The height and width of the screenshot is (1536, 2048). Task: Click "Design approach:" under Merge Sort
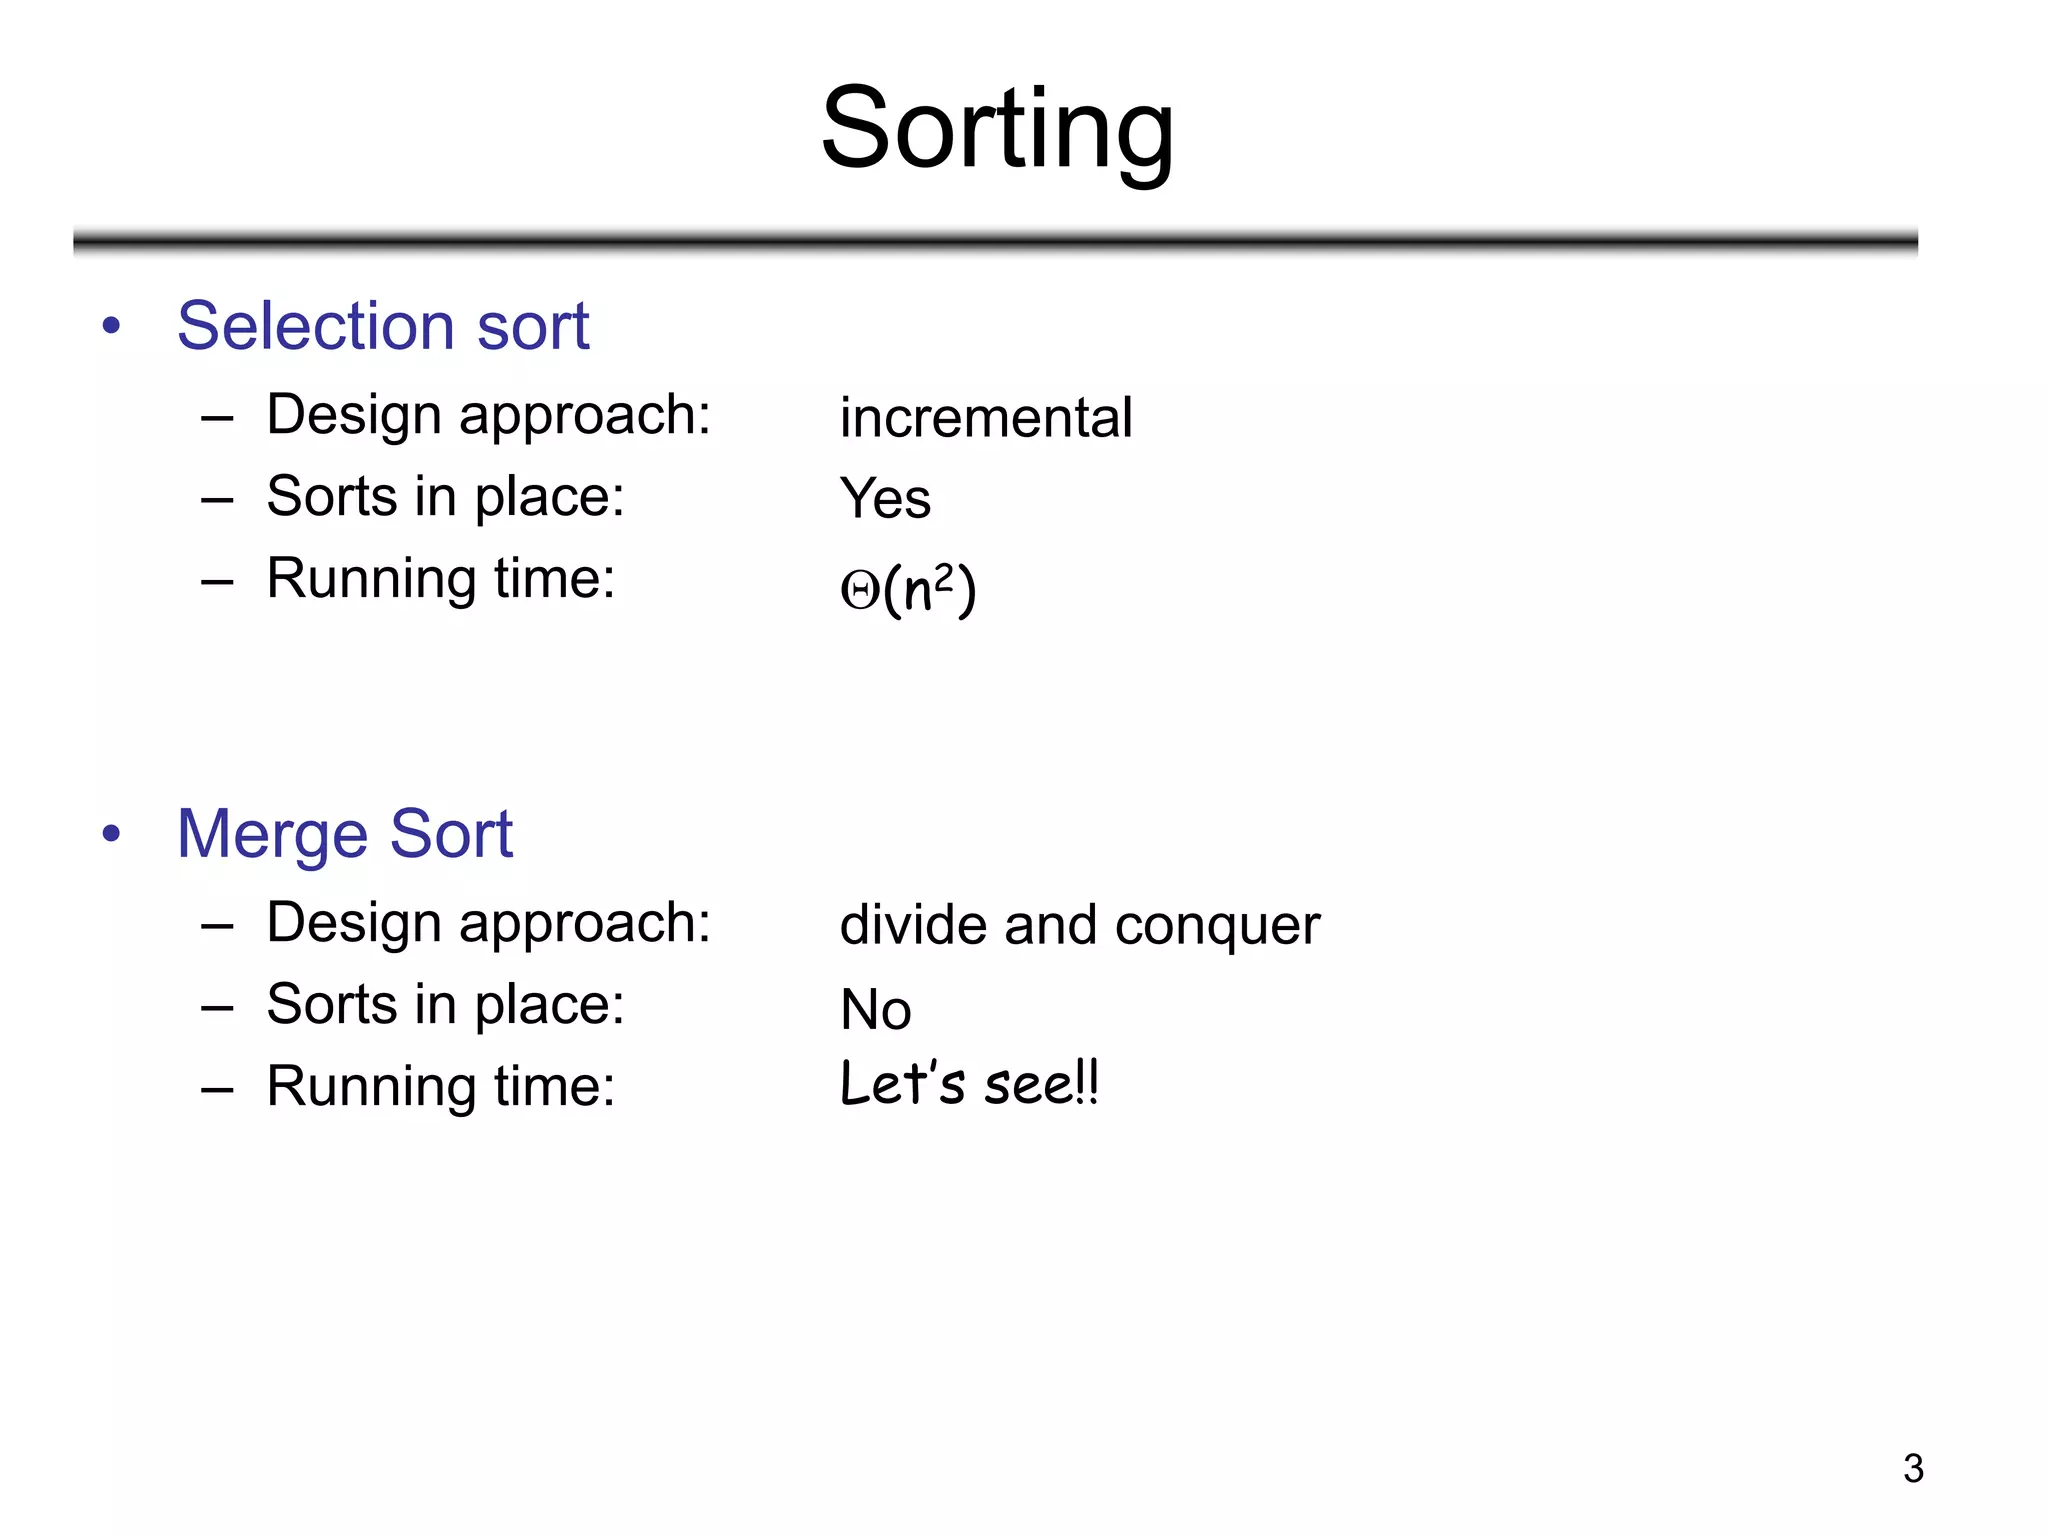(488, 923)
